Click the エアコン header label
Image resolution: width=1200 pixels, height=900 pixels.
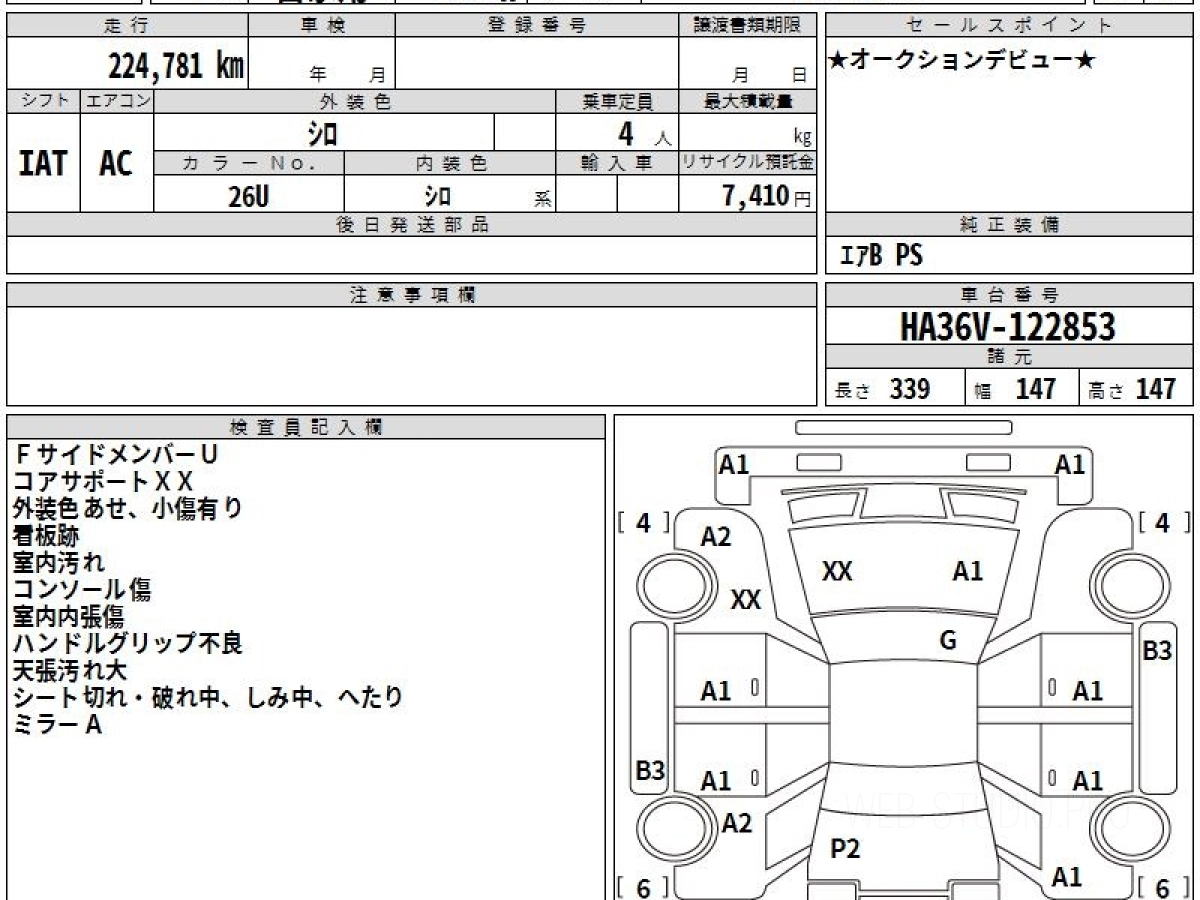click(x=117, y=101)
